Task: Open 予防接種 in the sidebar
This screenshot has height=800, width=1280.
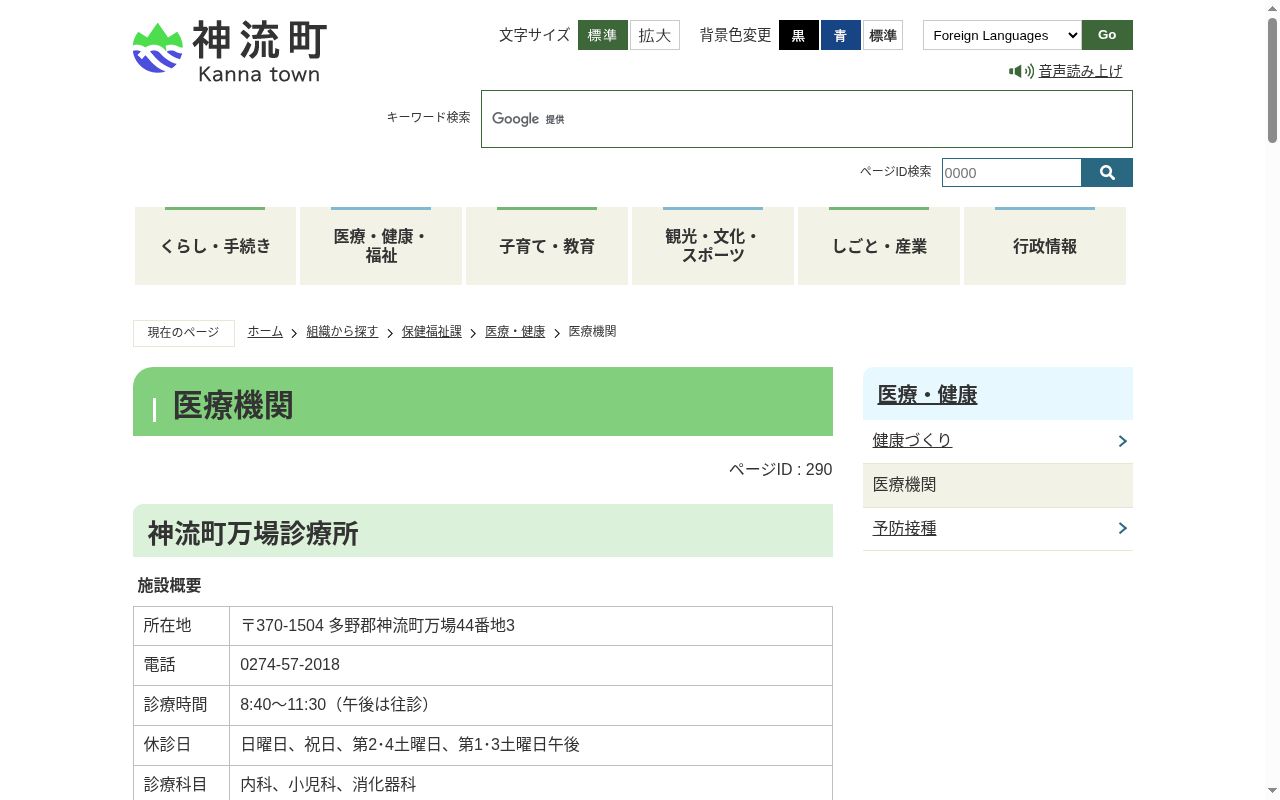Action: pos(905,528)
